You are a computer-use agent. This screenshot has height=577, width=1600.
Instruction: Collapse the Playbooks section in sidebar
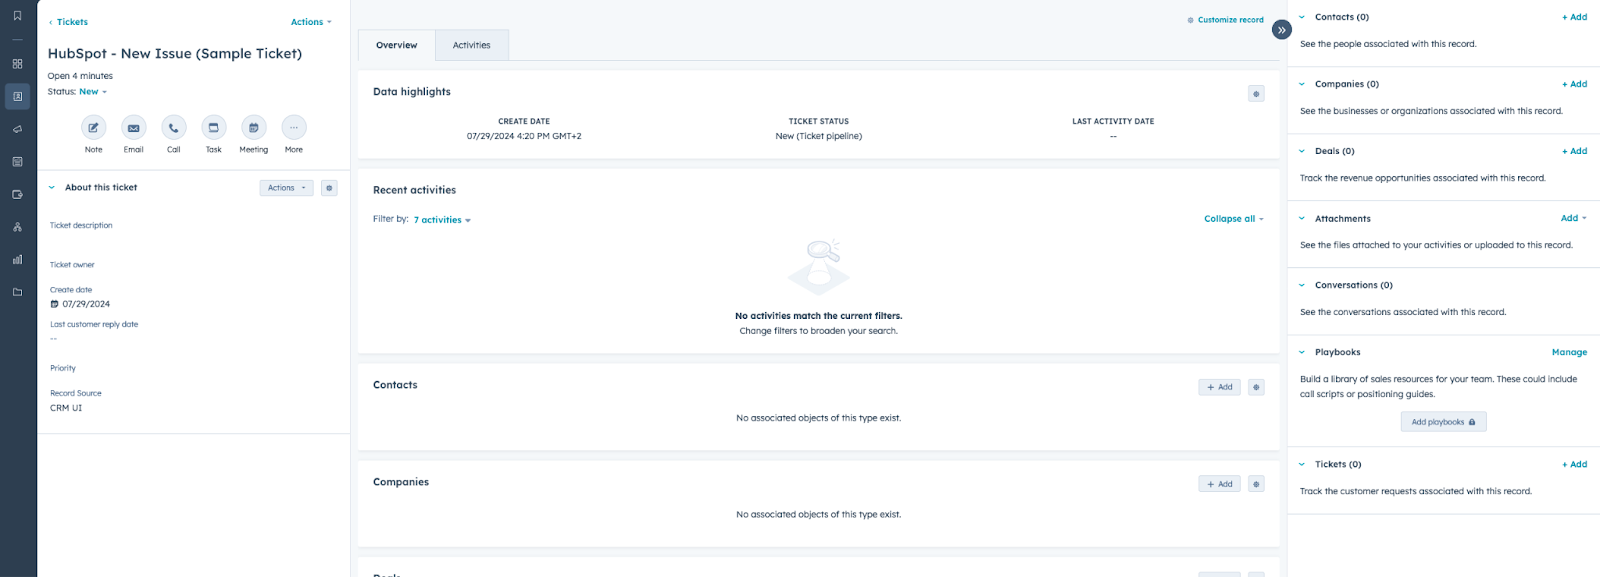click(x=1302, y=352)
